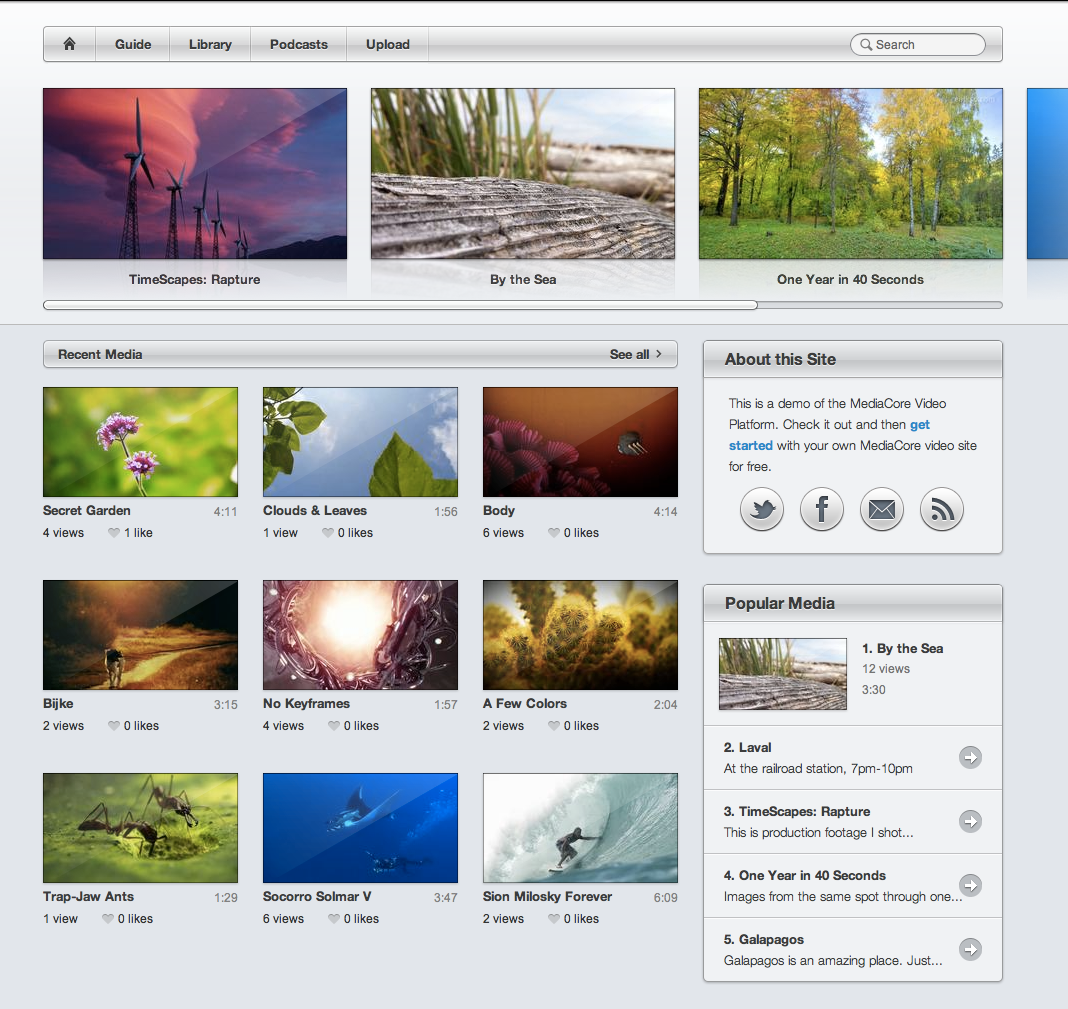
Task: Click the email envelope icon
Action: click(x=881, y=510)
